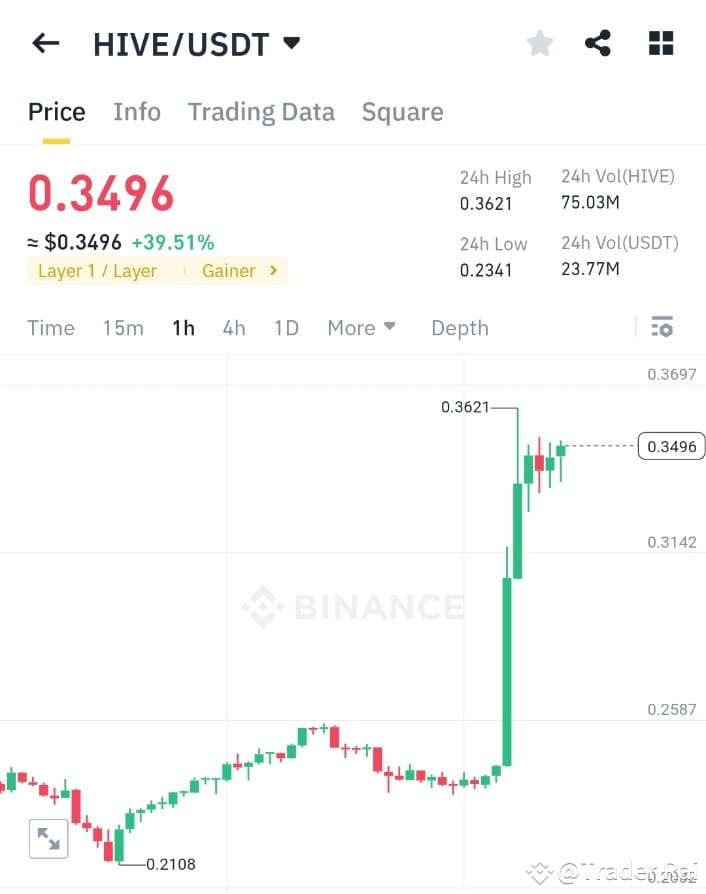The image size is (706, 894).
Task: Tap the grid icon in the top right corner
Action: tap(660, 43)
